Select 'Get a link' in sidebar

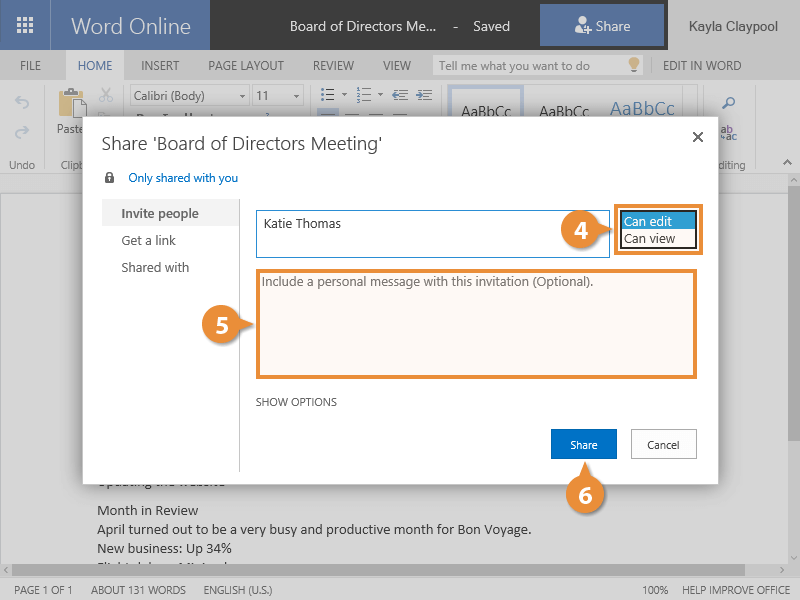(x=148, y=240)
